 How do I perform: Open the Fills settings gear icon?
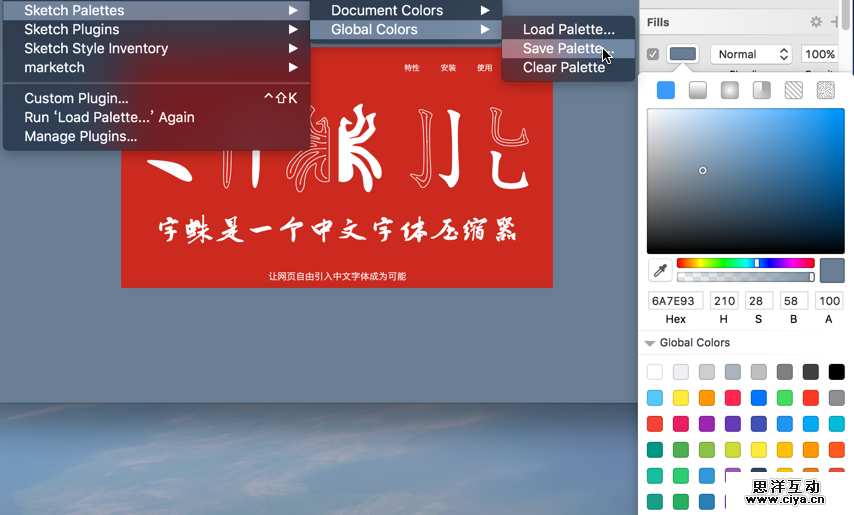pos(816,22)
